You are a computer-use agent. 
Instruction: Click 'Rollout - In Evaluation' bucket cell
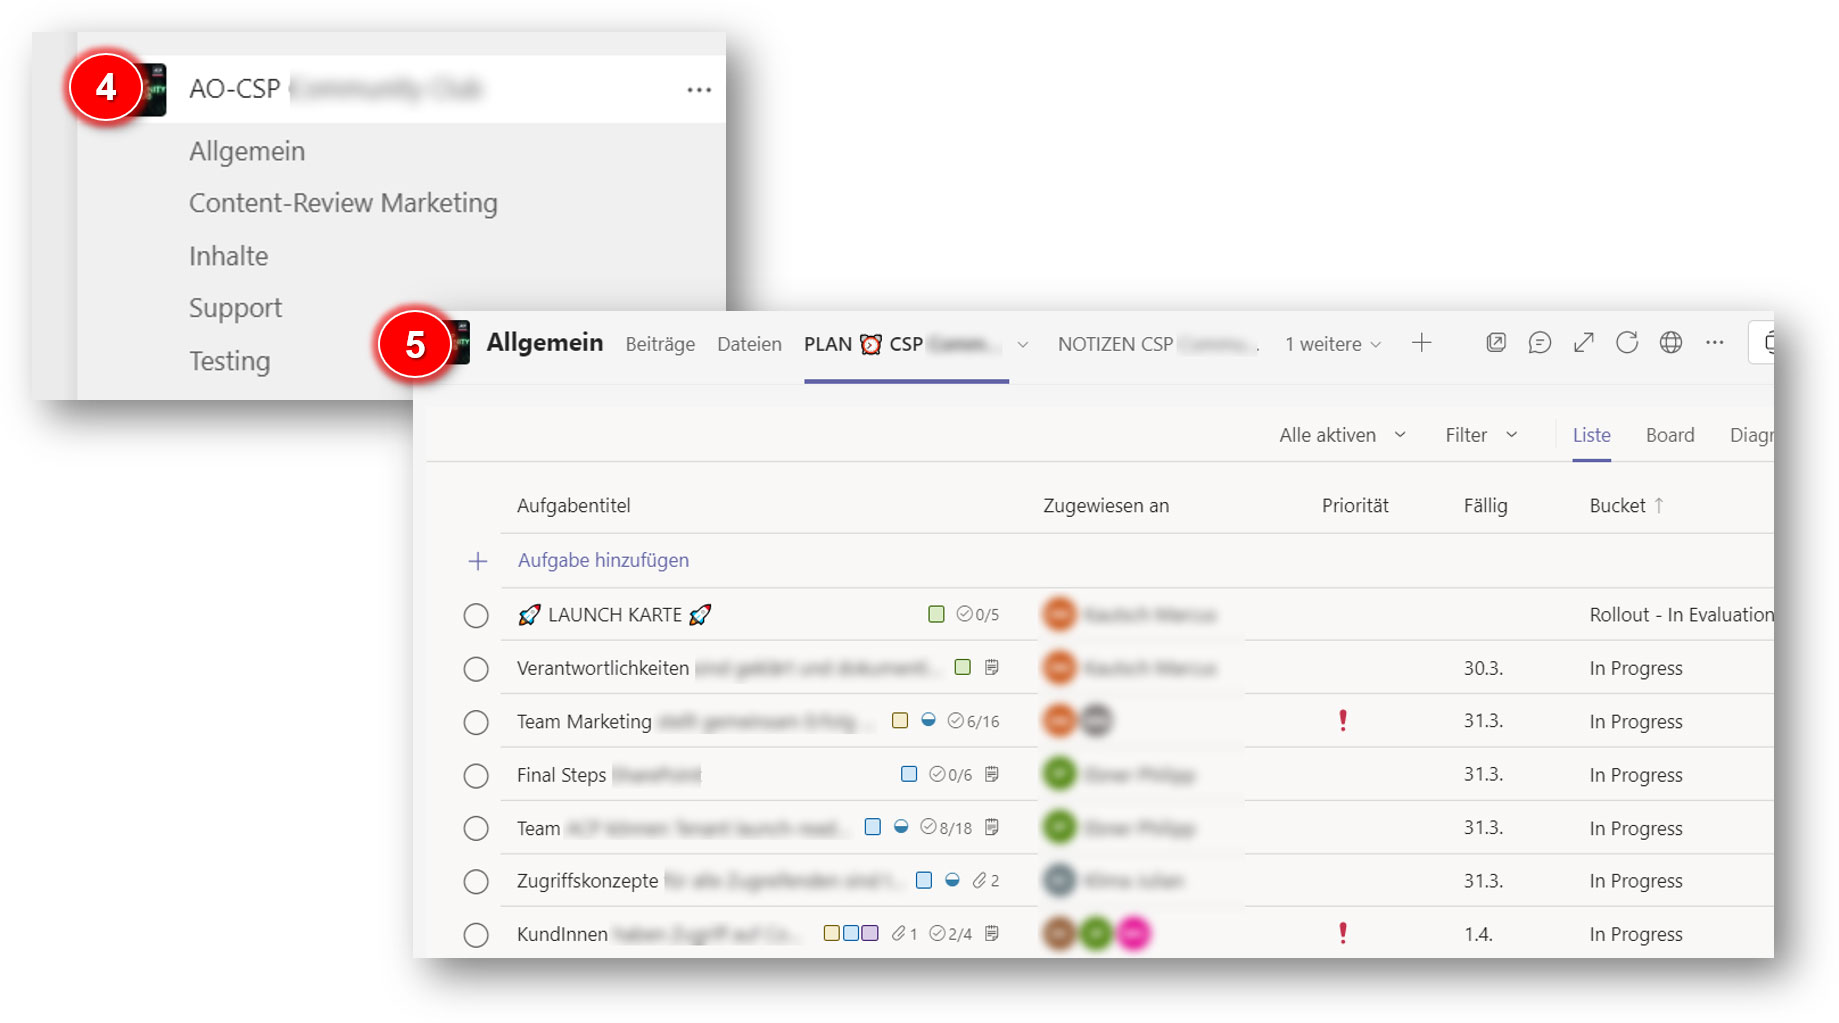(1681, 615)
